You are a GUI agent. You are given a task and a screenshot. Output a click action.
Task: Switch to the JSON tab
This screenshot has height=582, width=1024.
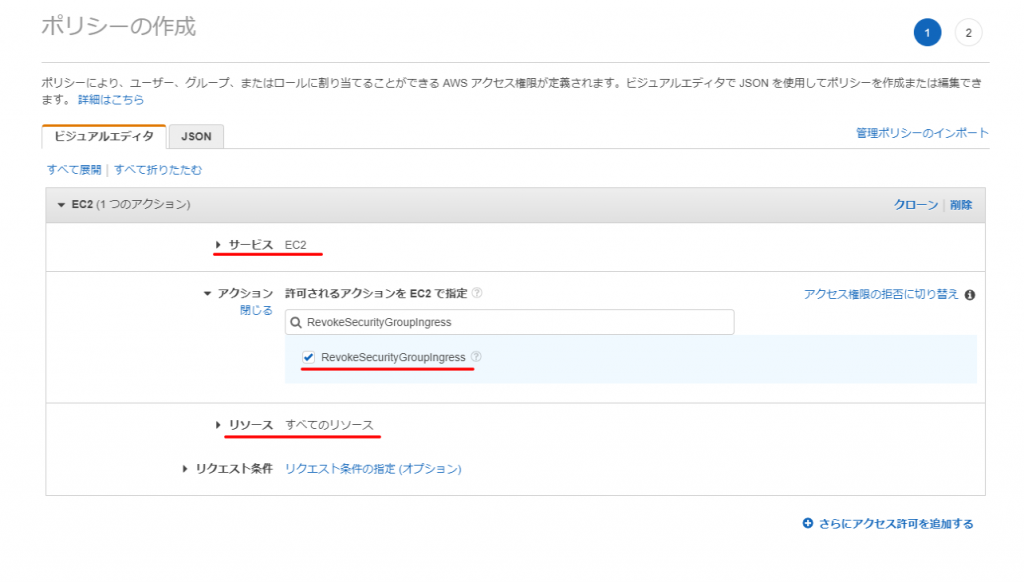pos(196,137)
